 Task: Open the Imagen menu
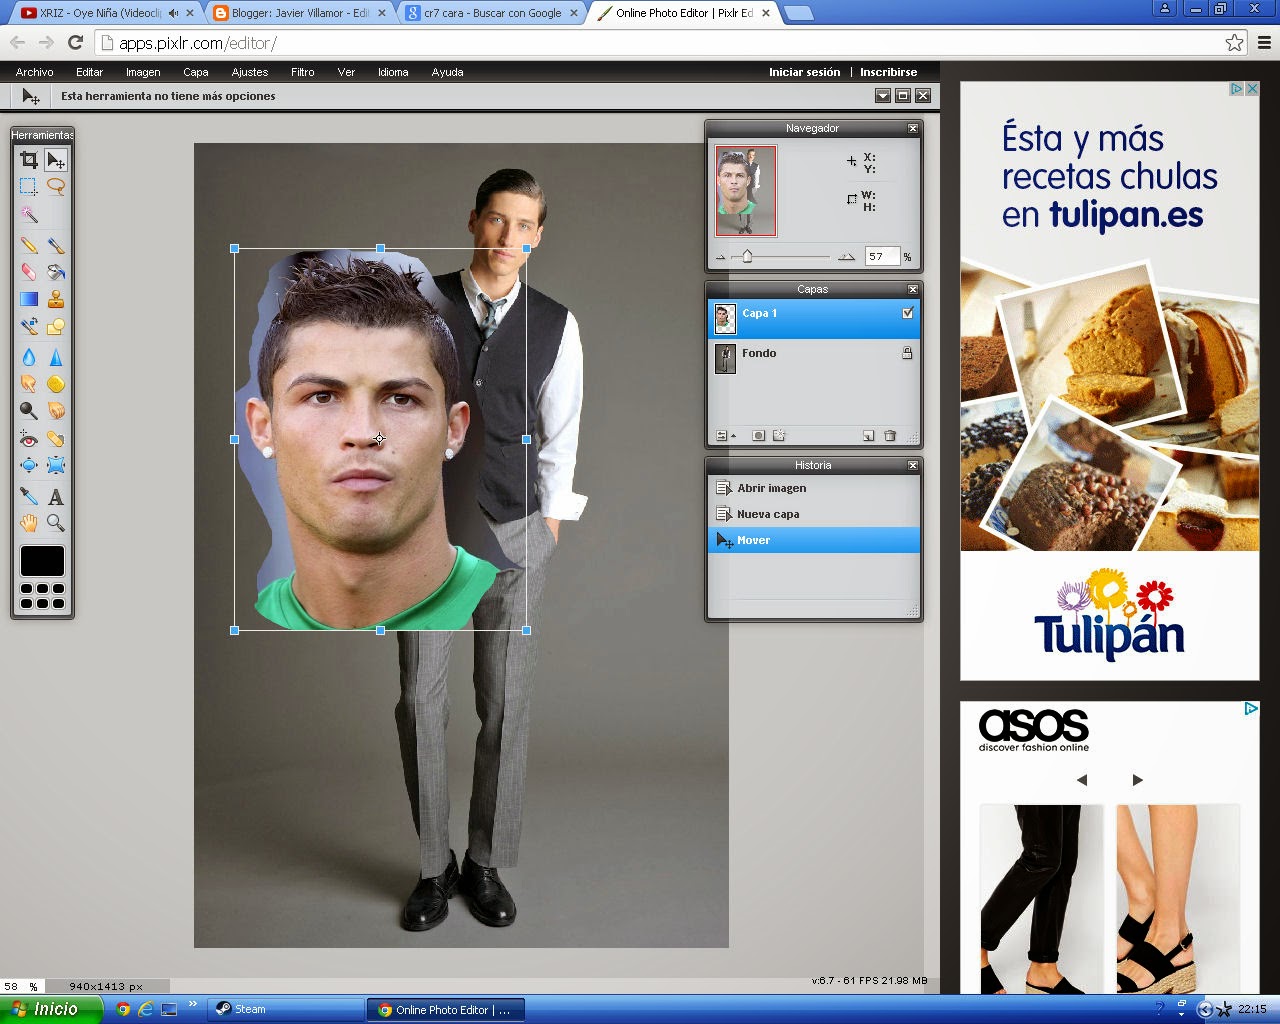click(x=143, y=72)
